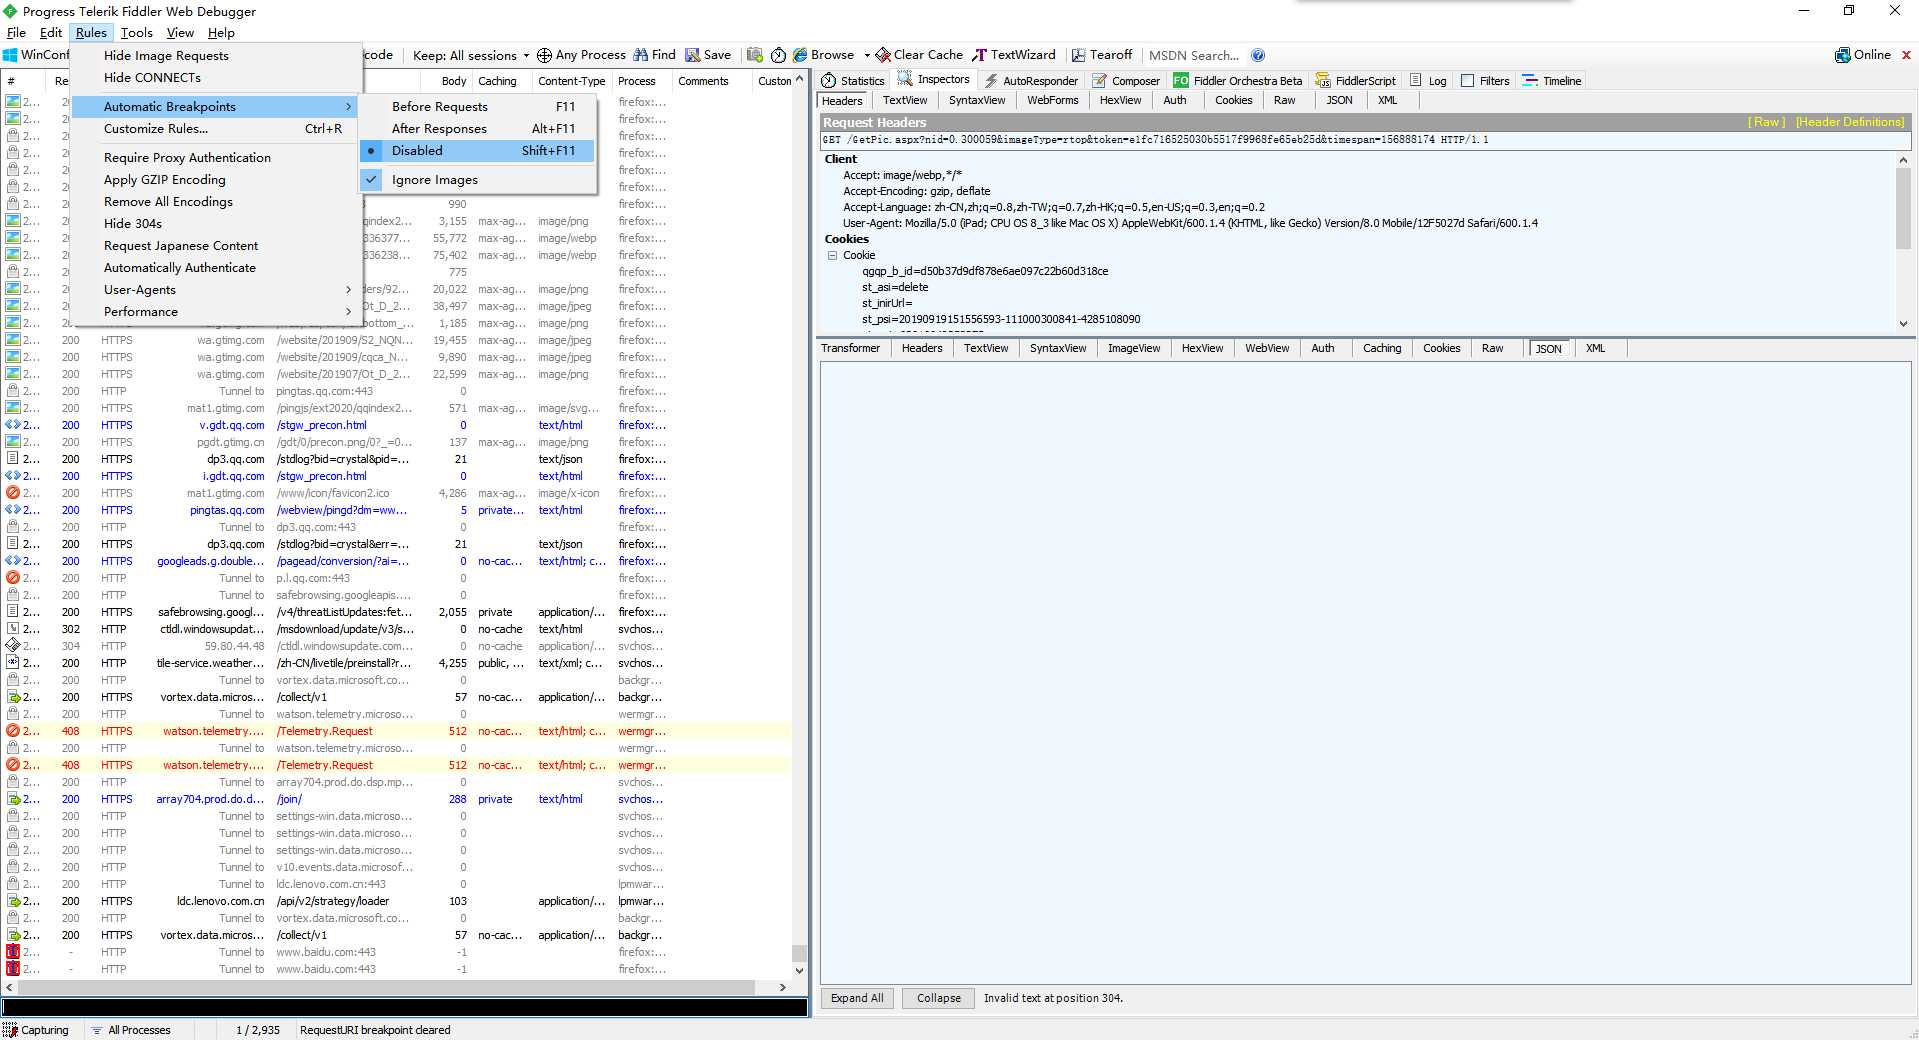Viewport: 1919px width, 1040px height.
Task: Open the Header Definitions link
Action: point(1850,122)
